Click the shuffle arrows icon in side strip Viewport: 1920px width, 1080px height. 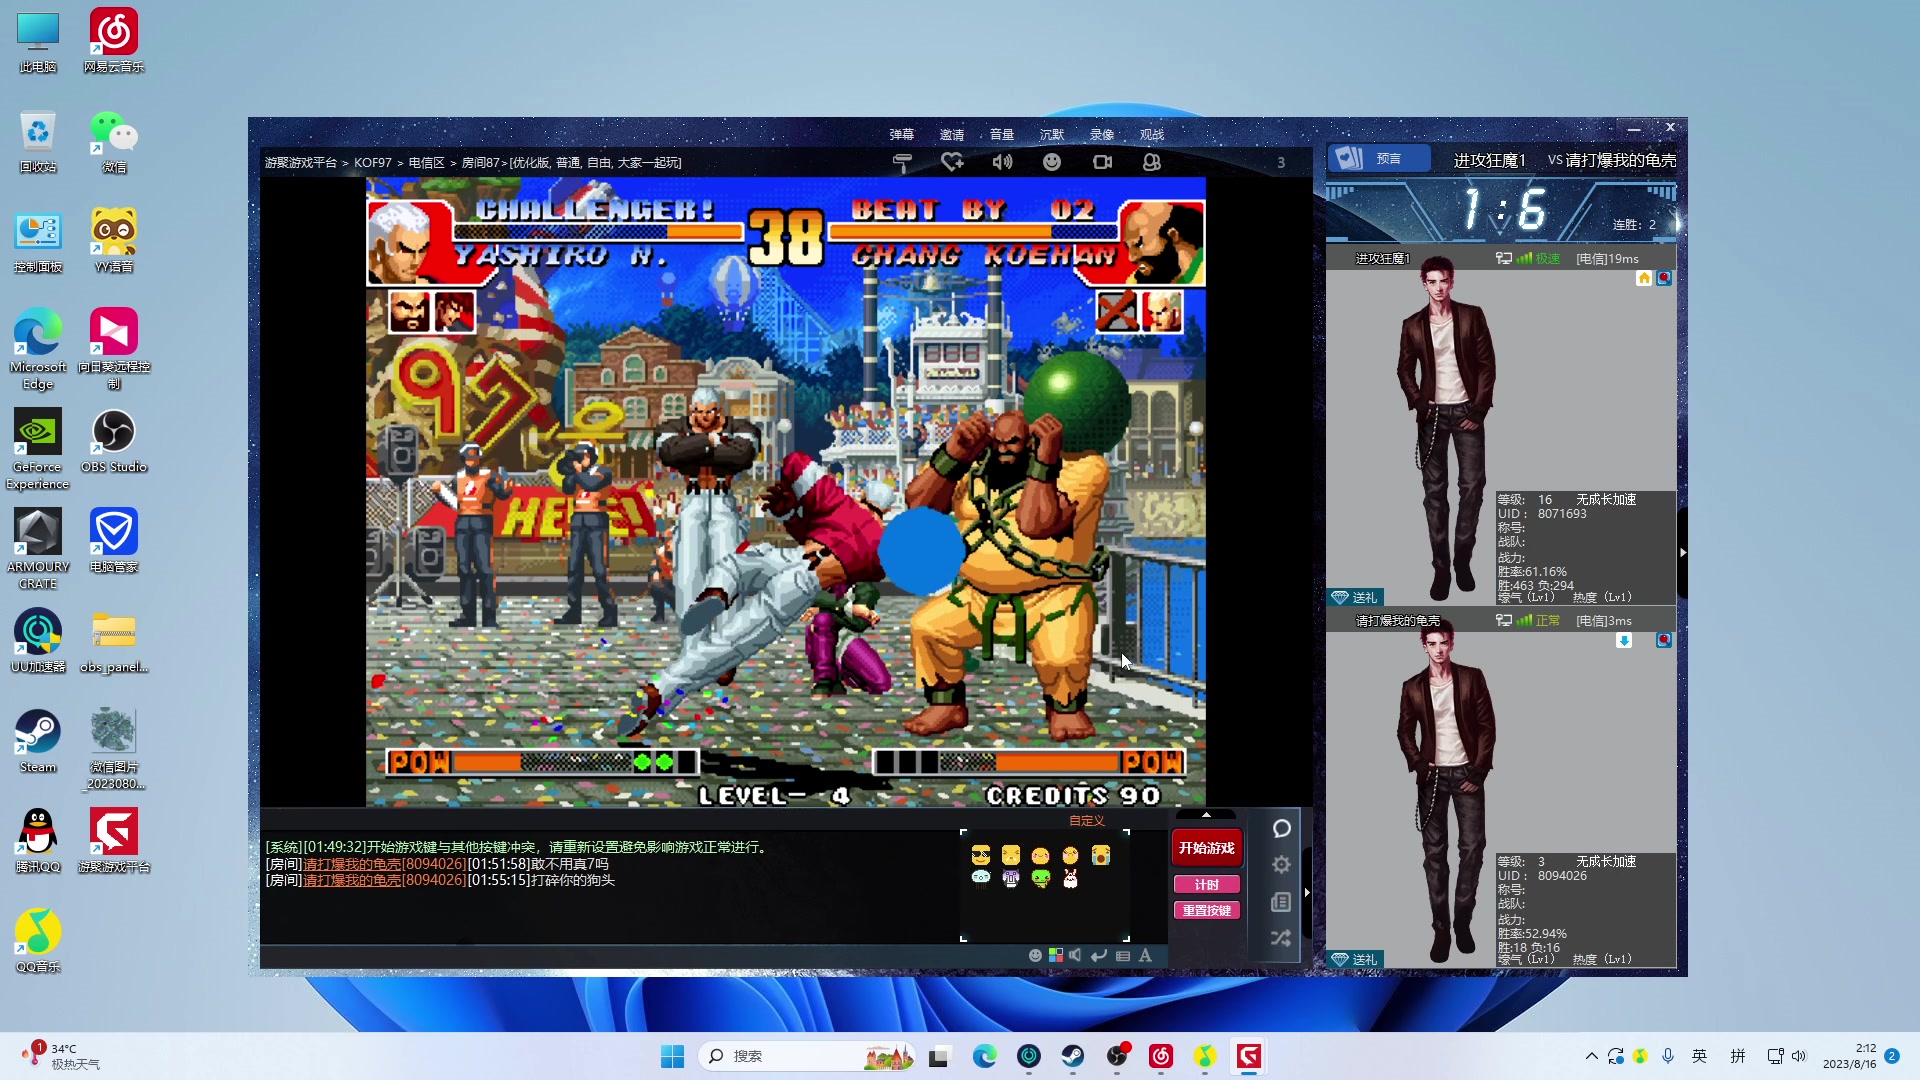(x=1281, y=938)
